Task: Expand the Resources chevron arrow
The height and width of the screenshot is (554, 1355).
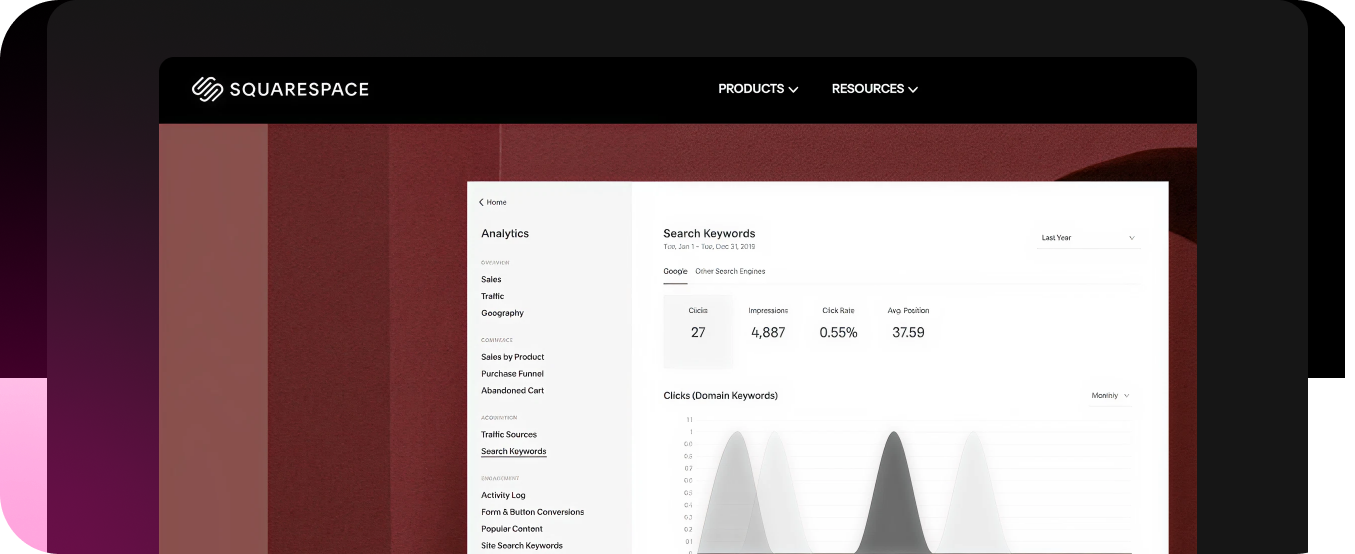Action: tap(912, 90)
